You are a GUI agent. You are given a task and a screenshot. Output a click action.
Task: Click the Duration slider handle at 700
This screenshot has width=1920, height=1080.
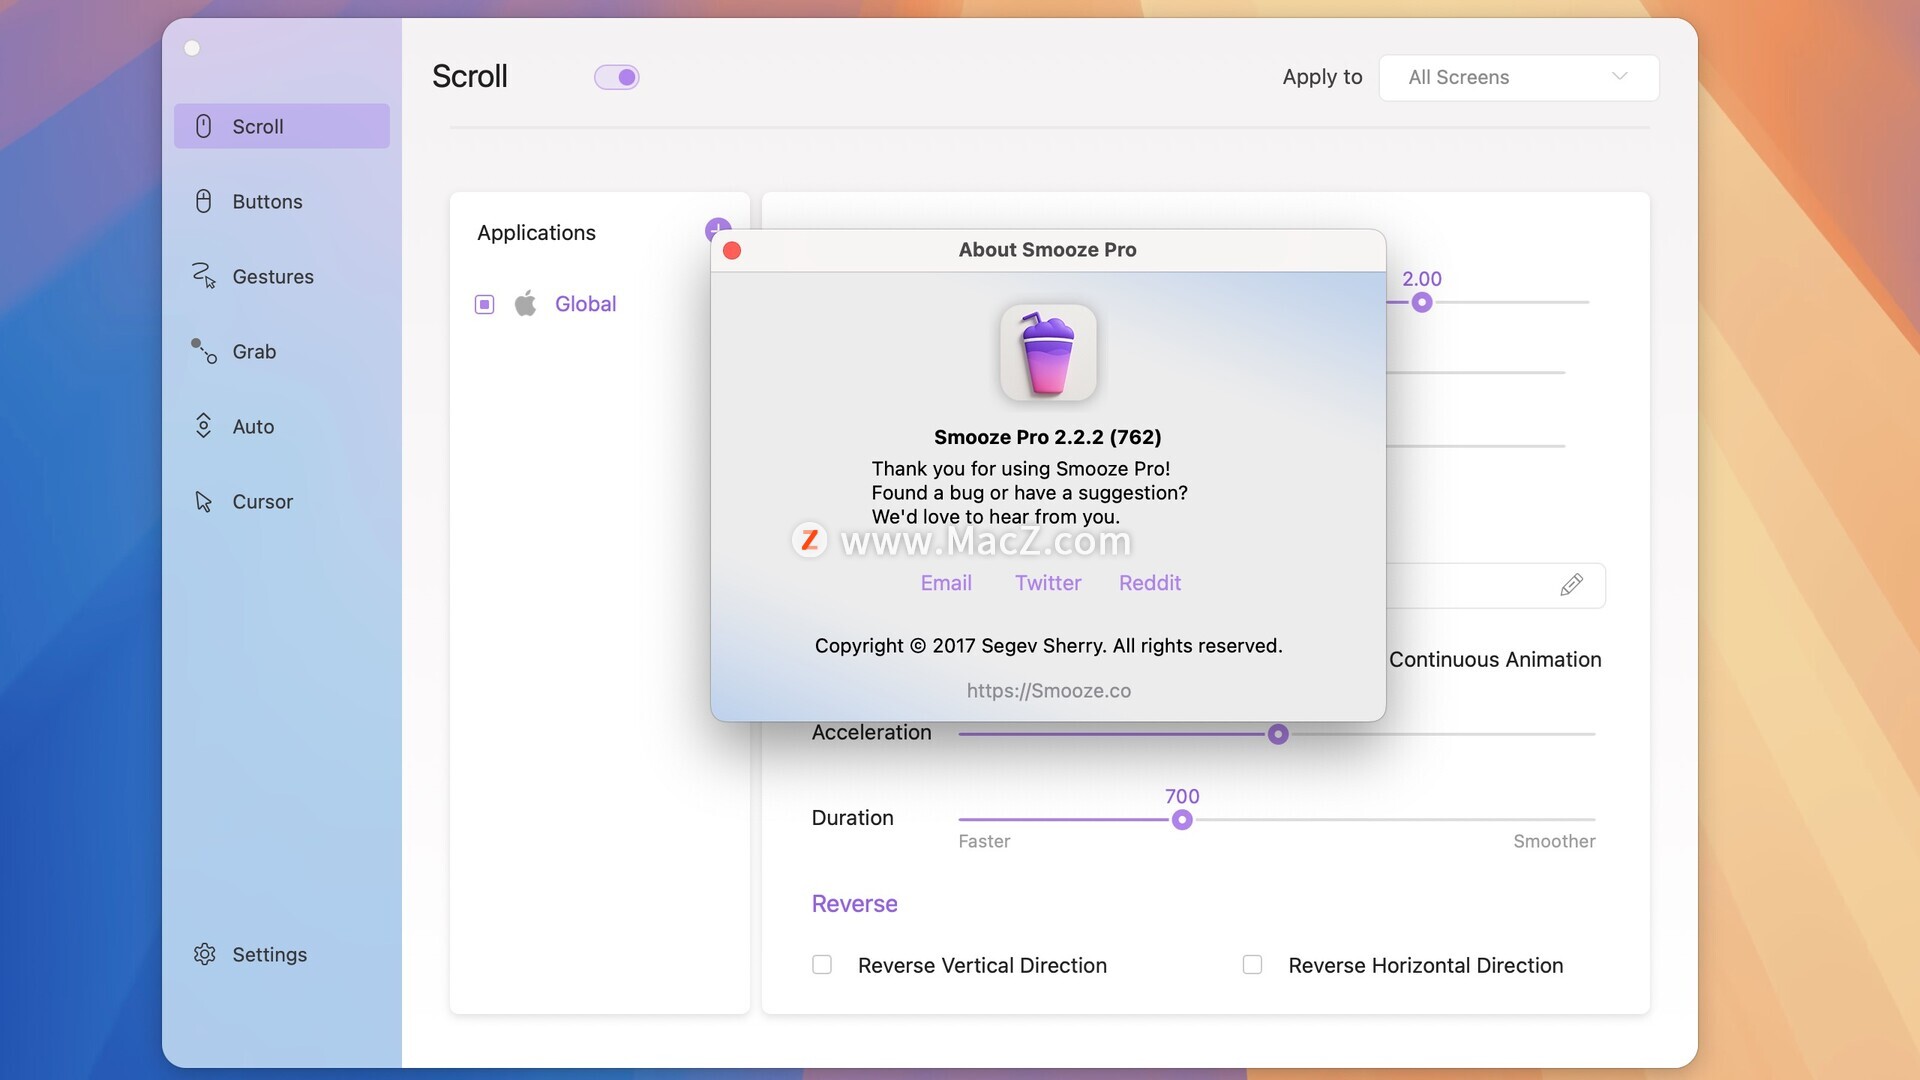[x=1182, y=820]
